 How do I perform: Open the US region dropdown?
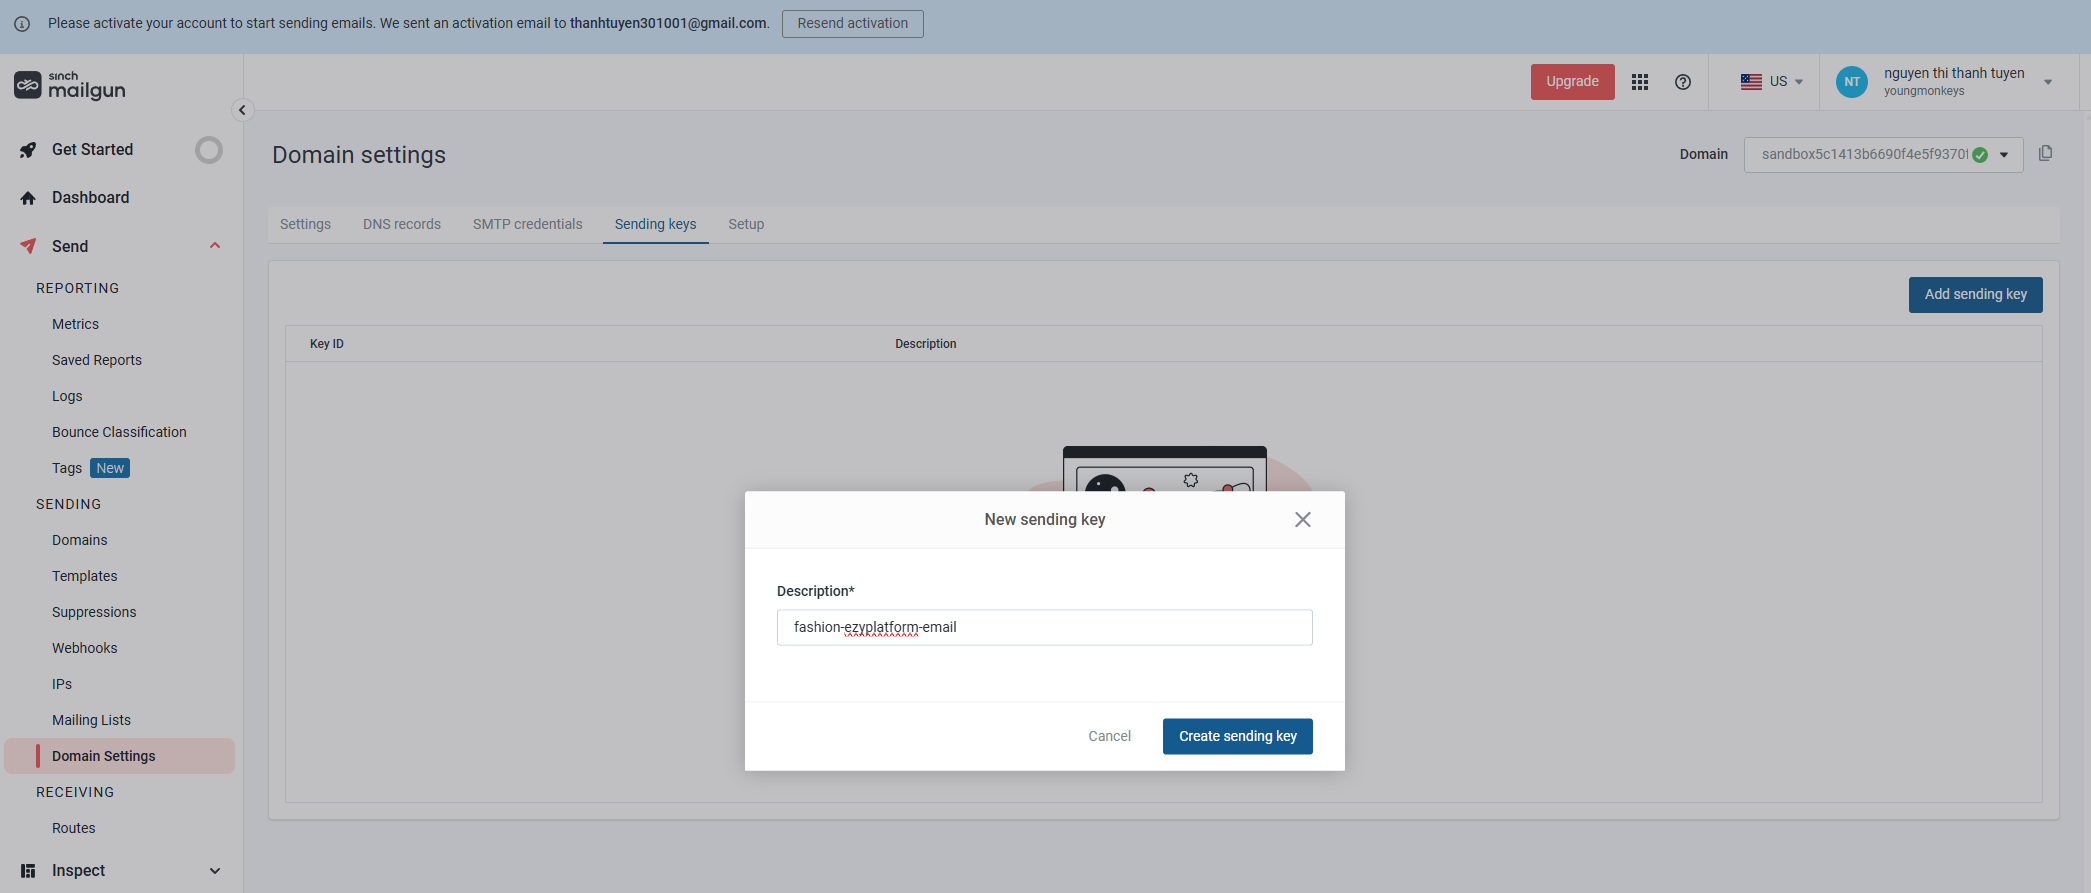click(1772, 82)
